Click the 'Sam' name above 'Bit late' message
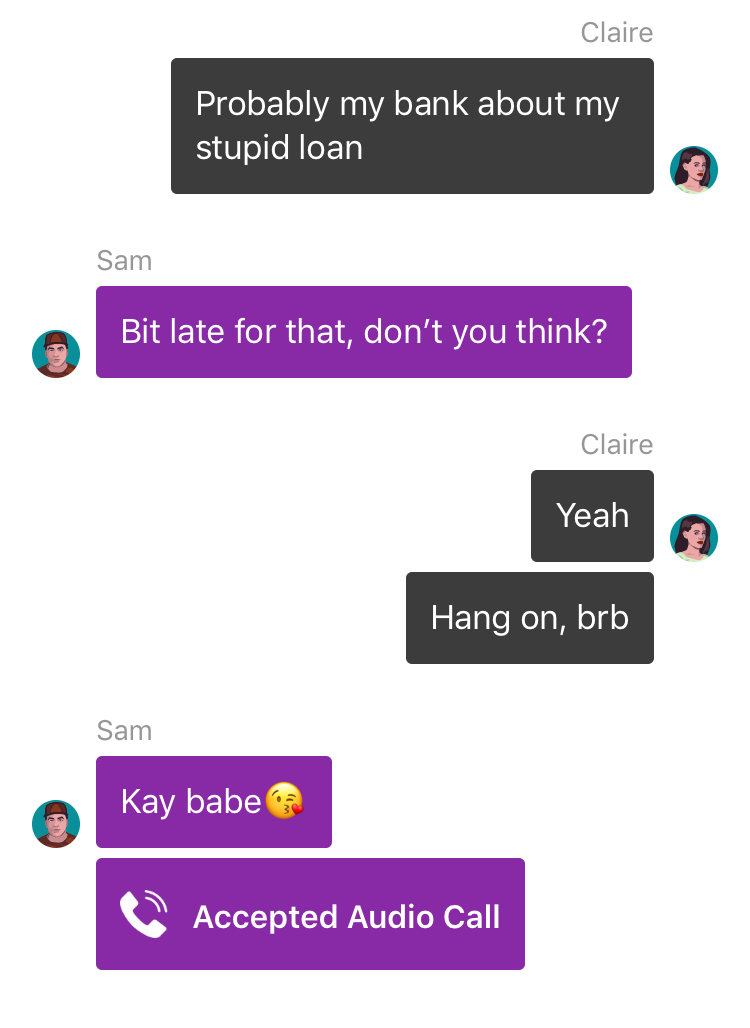This screenshot has height=1028, width=750. (x=125, y=261)
